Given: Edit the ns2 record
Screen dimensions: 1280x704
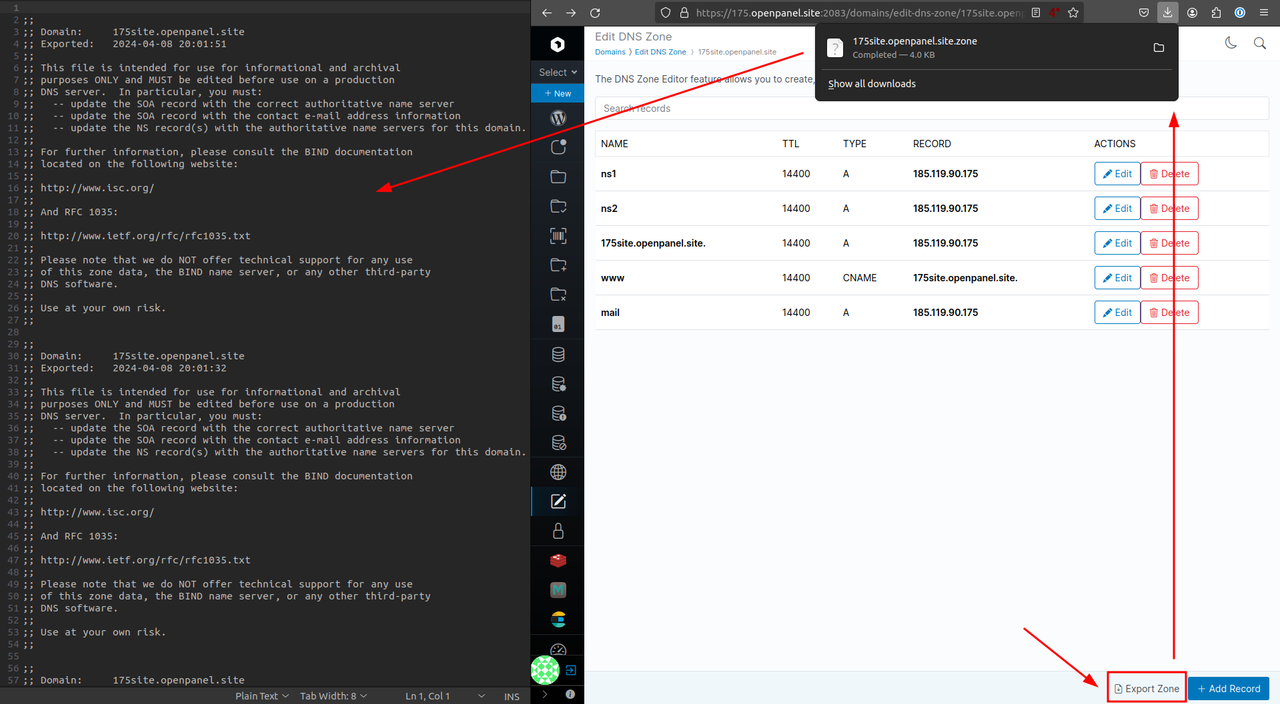Looking at the screenshot, I should (x=1117, y=208).
